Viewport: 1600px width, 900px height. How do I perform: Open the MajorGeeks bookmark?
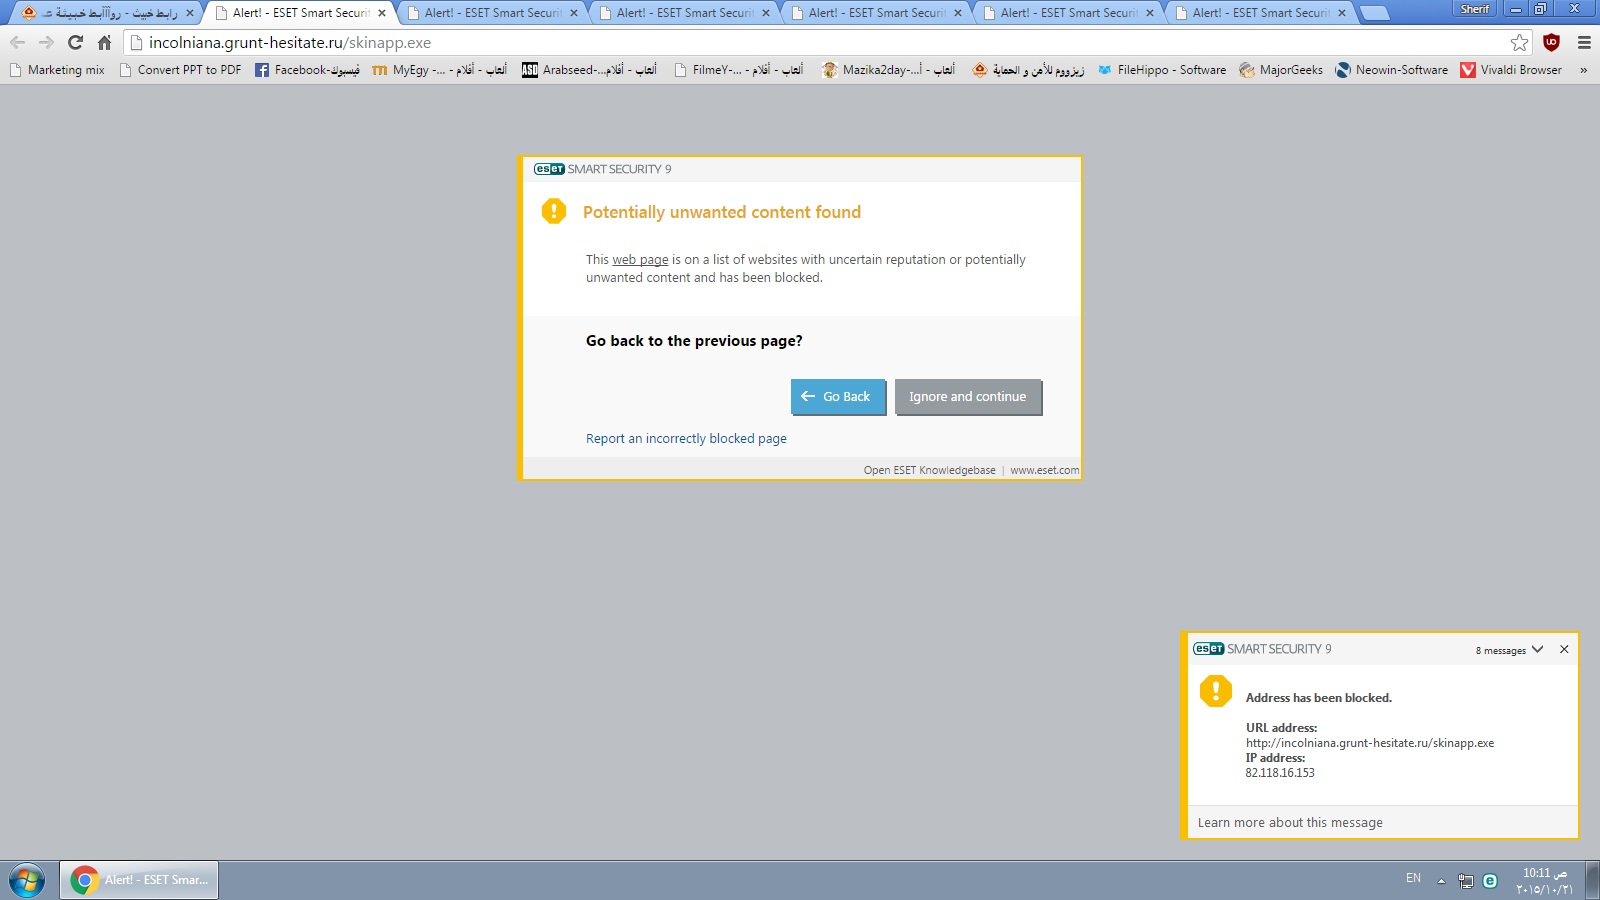(x=1281, y=70)
